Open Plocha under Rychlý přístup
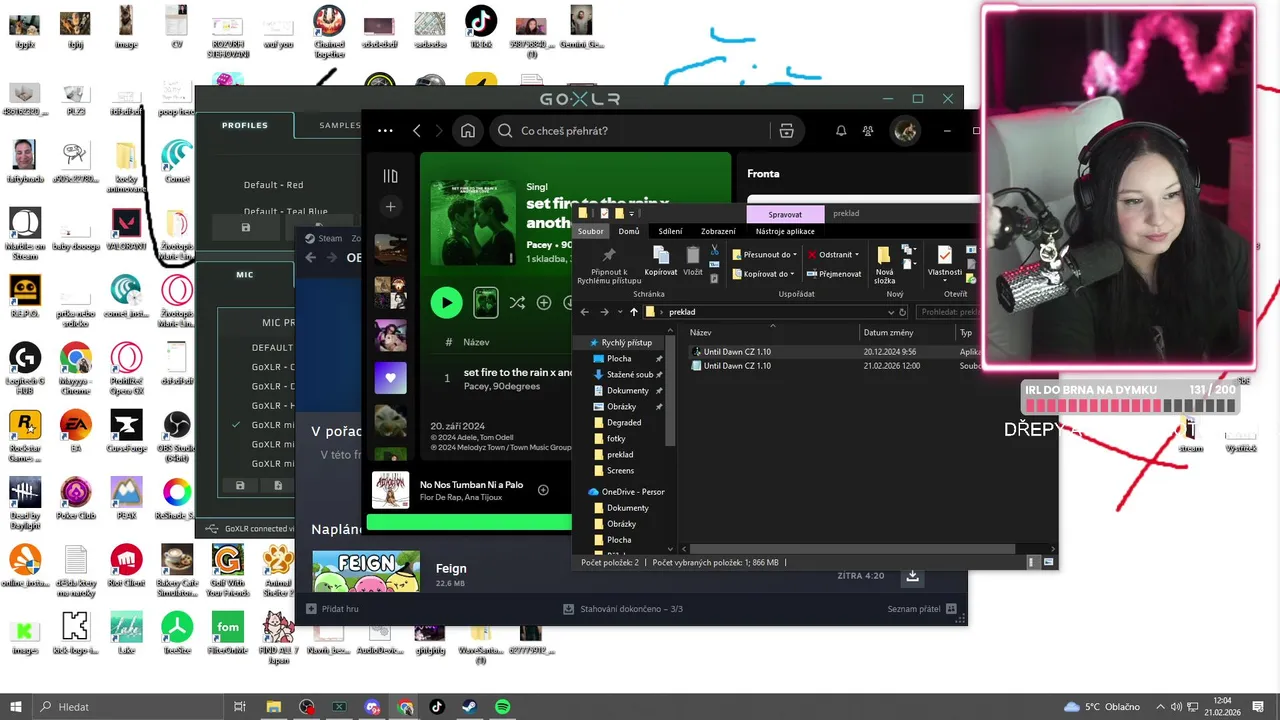This screenshot has height=720, width=1280. click(619, 359)
